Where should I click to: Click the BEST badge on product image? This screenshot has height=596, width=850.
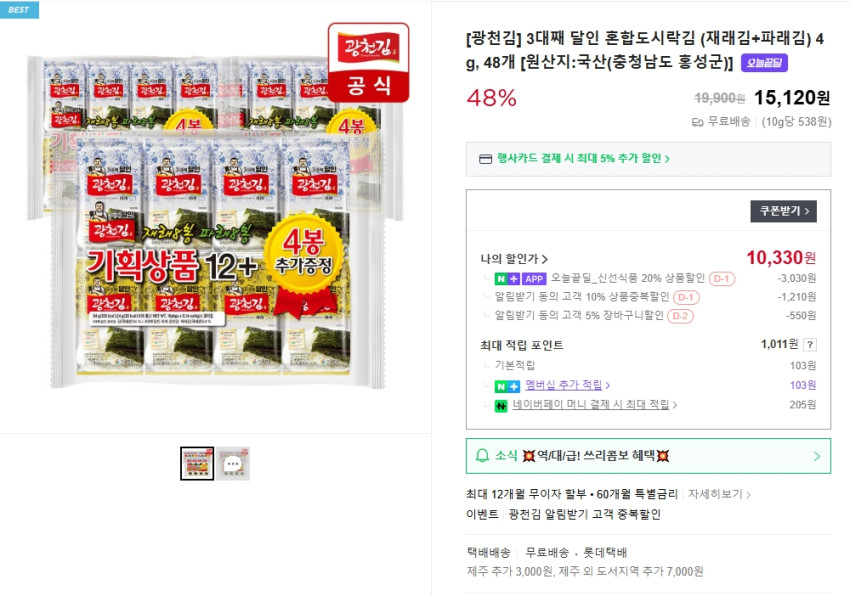19,10
